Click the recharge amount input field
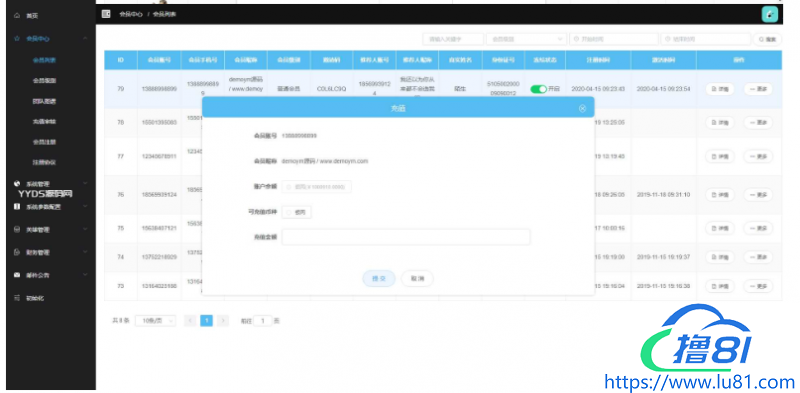800x393 pixels. [406, 237]
